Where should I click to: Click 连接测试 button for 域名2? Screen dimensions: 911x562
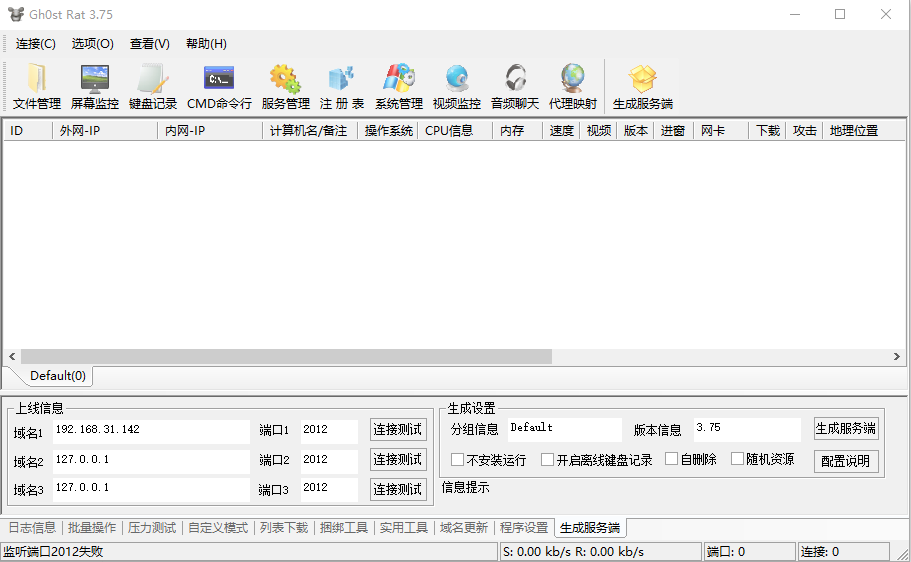(398, 460)
